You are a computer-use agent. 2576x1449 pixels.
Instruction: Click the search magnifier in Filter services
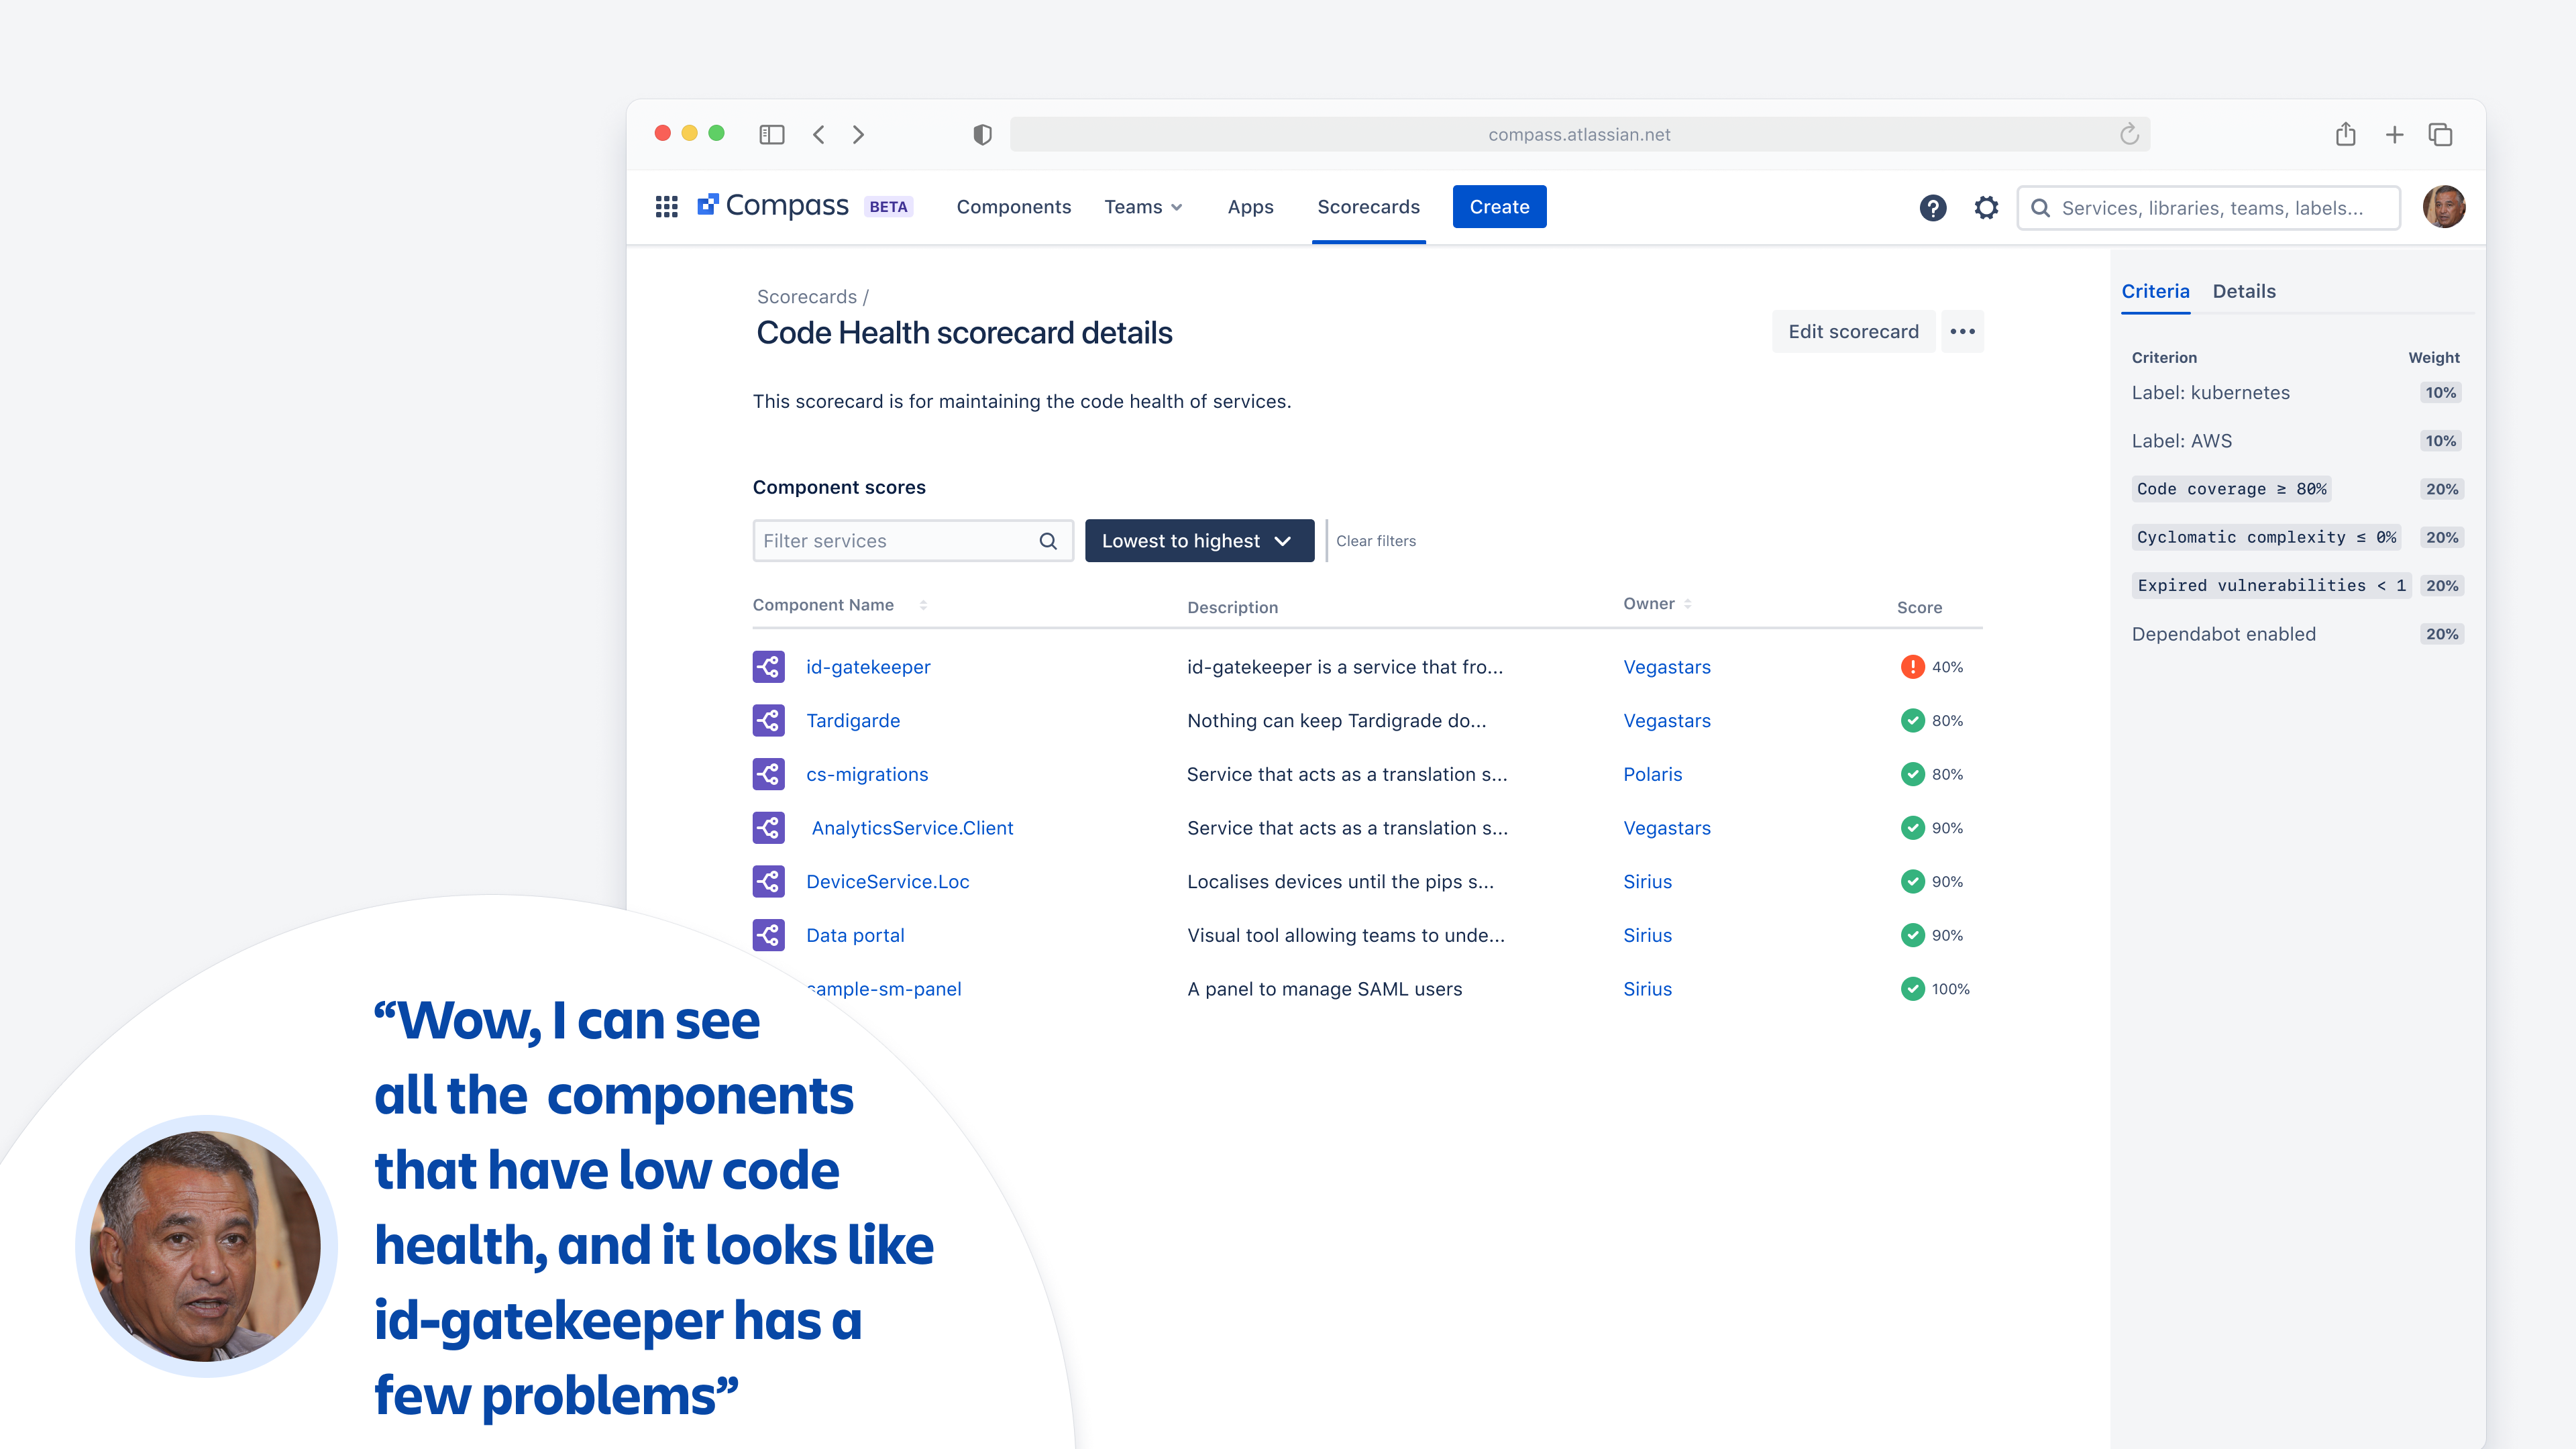tap(1047, 541)
